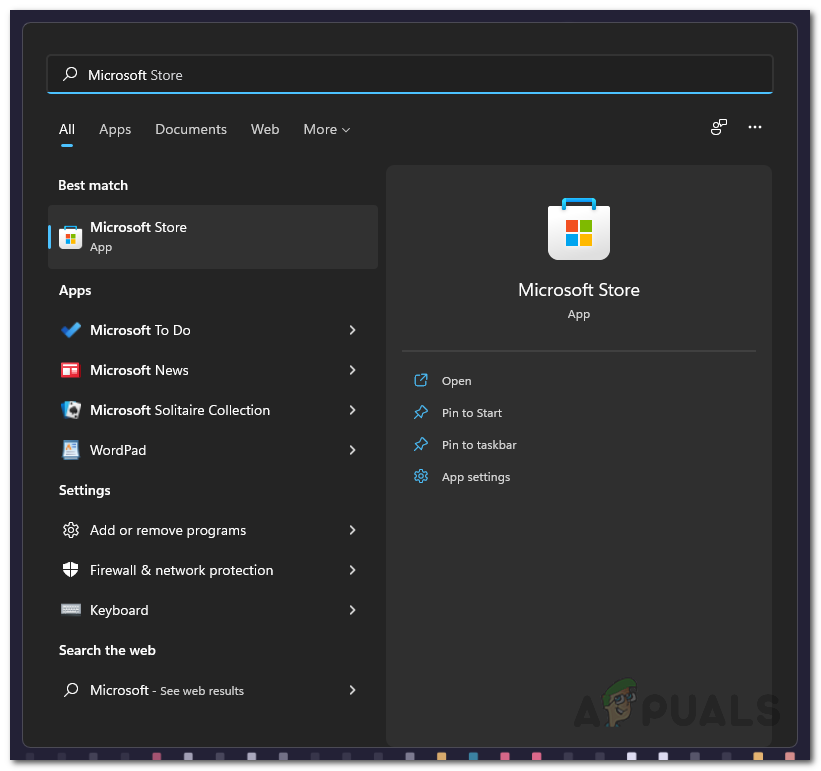The image size is (821, 771).
Task: Expand the WordPad result arrow
Action: point(352,450)
